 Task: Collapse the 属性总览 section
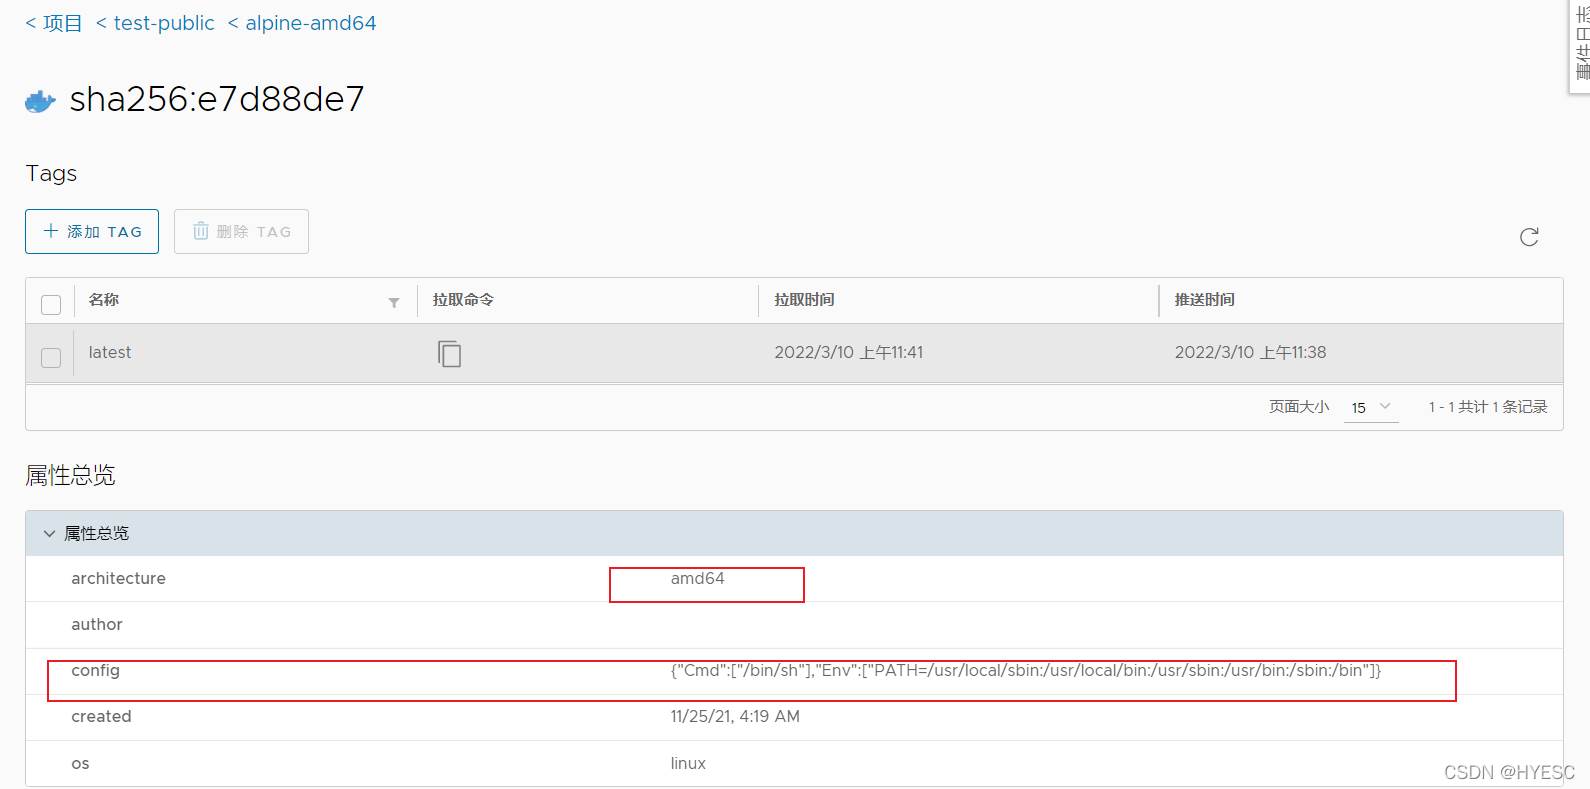coord(49,533)
